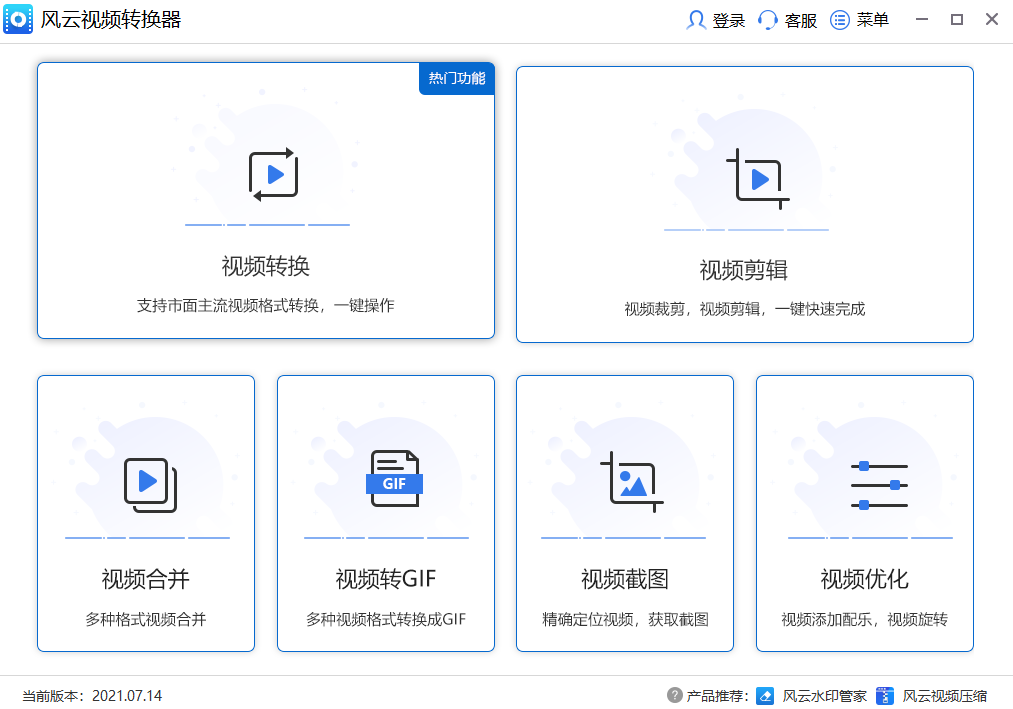
Task: Click text 精确定位视频，获取截图
Action: pos(625,619)
